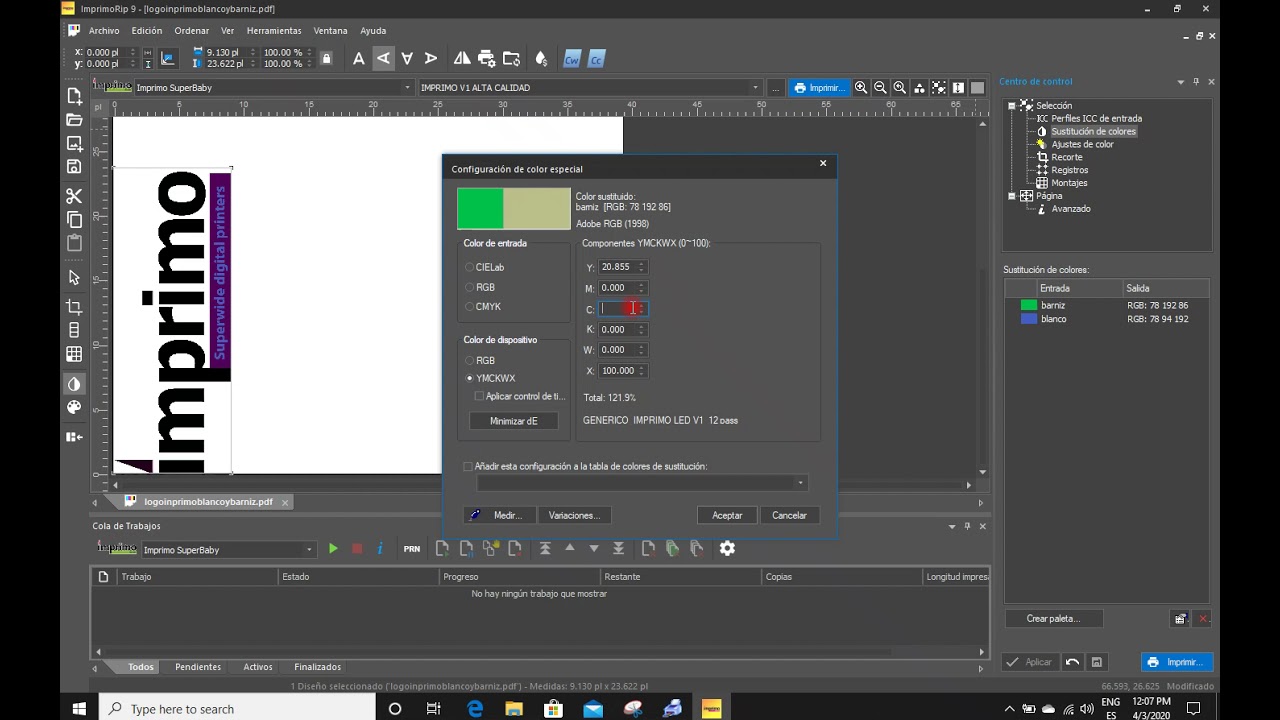Select the RGB device color radio

coord(470,360)
